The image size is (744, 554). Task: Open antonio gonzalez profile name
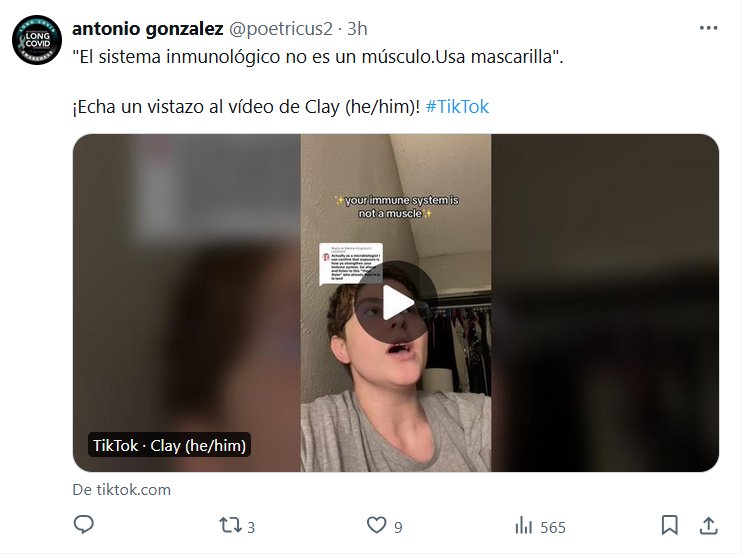(x=148, y=29)
